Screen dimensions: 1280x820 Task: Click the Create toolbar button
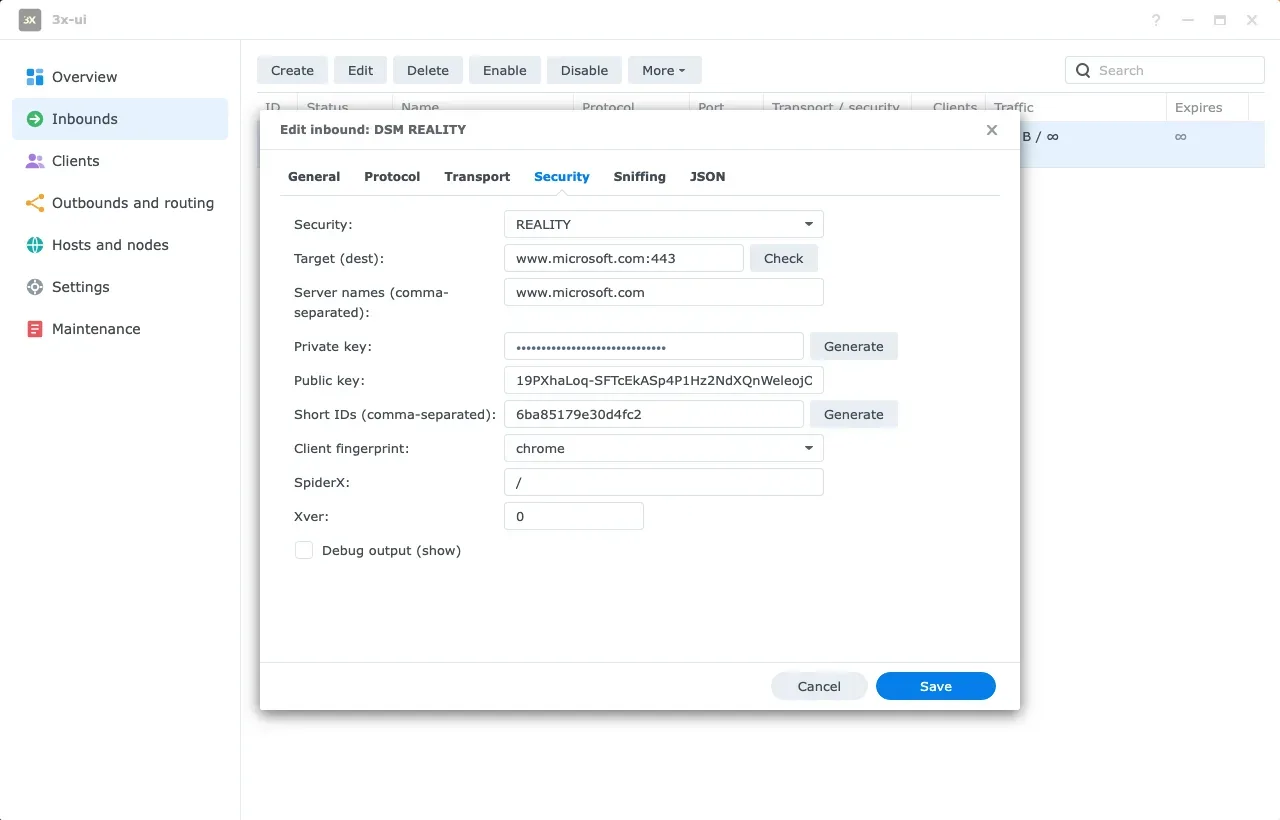pos(292,70)
